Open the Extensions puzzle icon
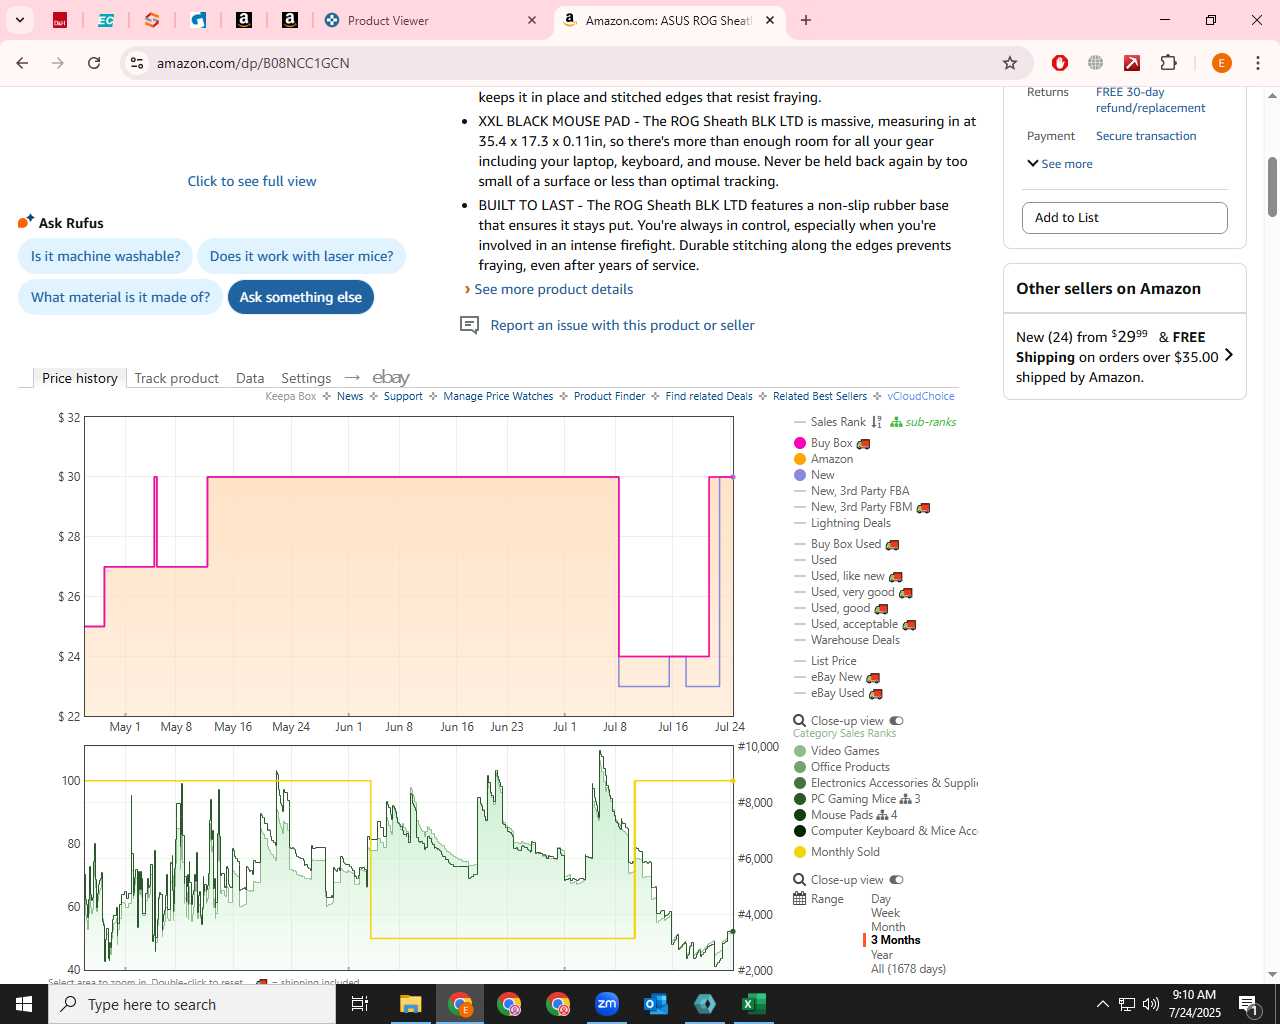1280x1024 pixels. pos(1168,63)
